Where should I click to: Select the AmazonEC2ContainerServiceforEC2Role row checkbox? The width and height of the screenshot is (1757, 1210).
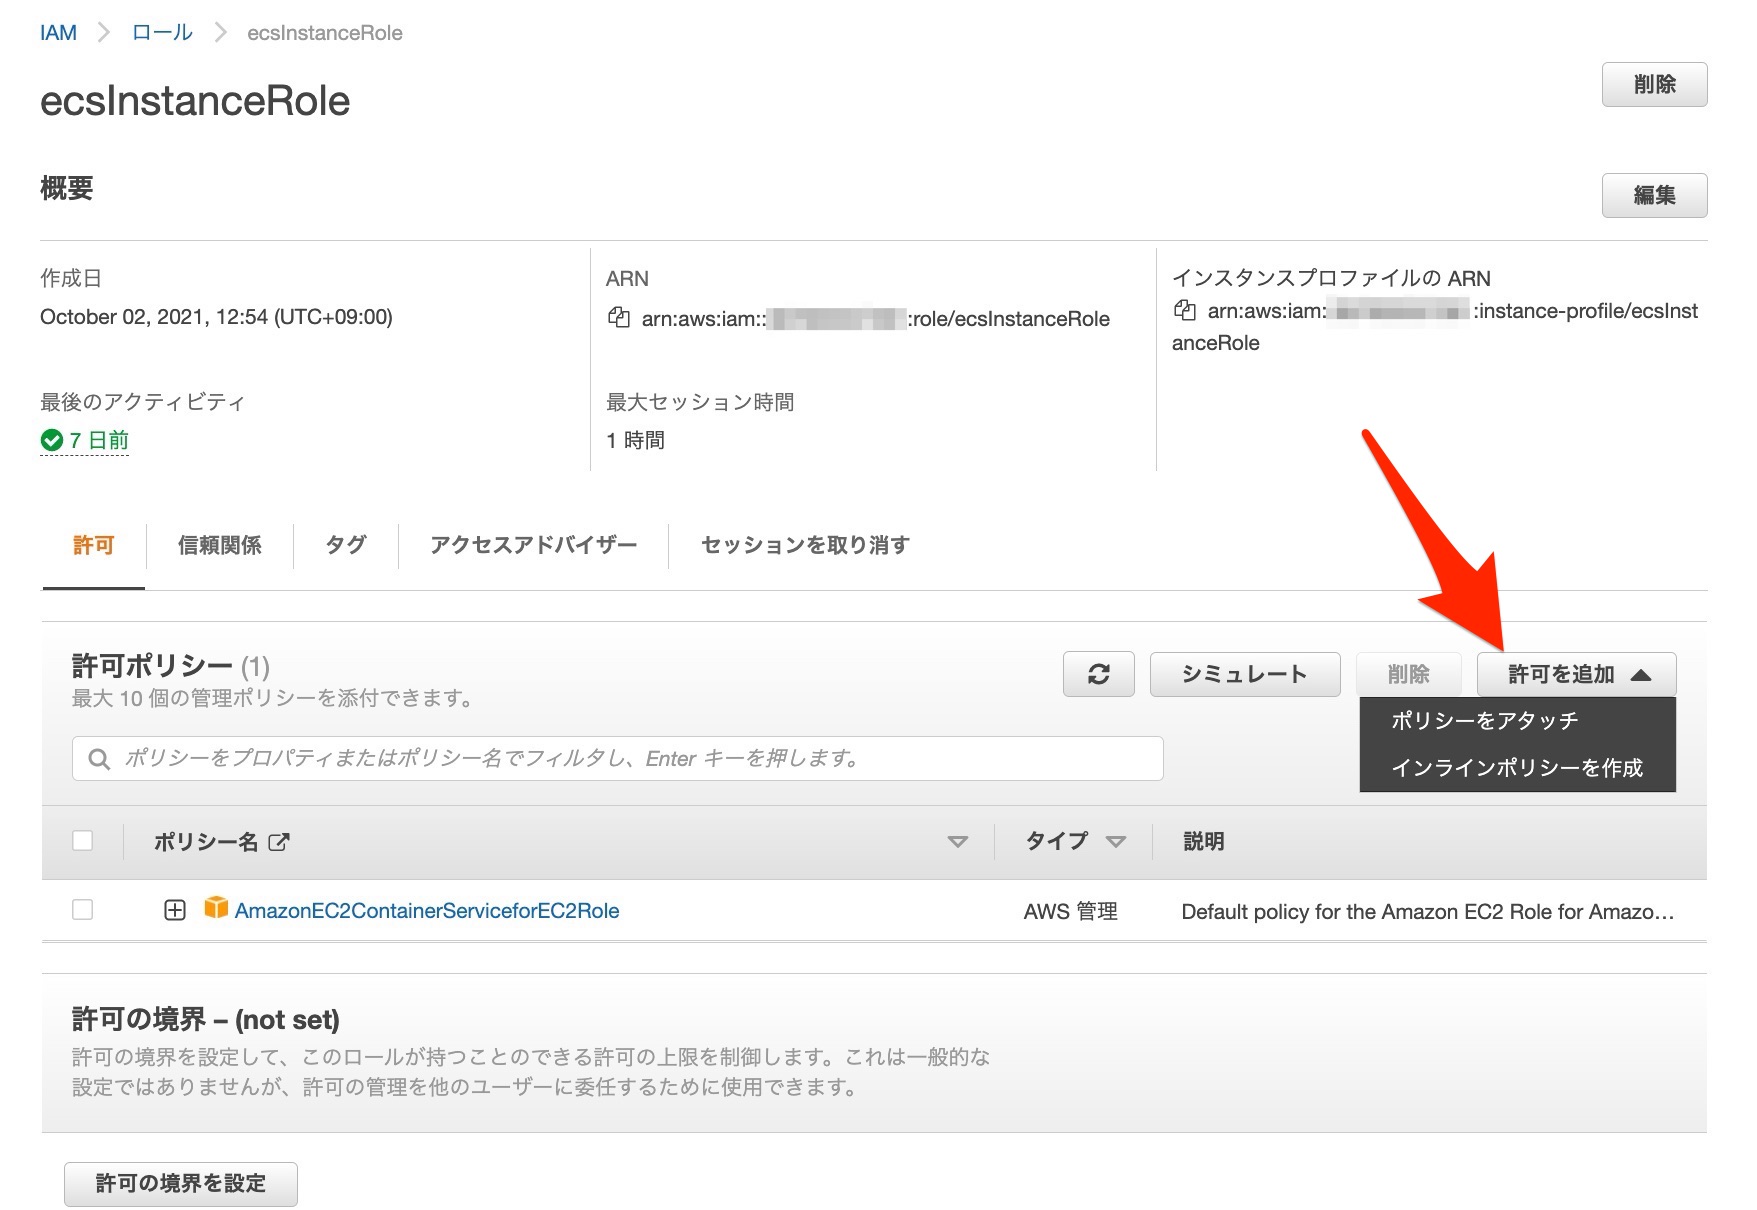82,910
